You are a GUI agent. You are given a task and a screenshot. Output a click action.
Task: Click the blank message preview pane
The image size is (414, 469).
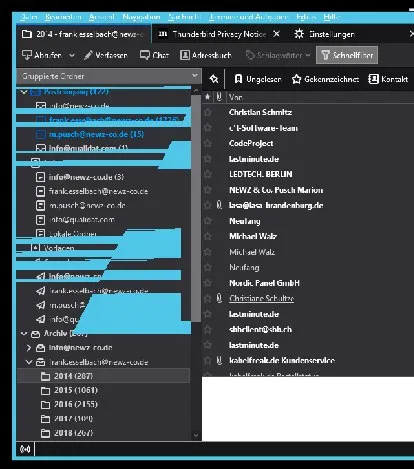[308, 409]
